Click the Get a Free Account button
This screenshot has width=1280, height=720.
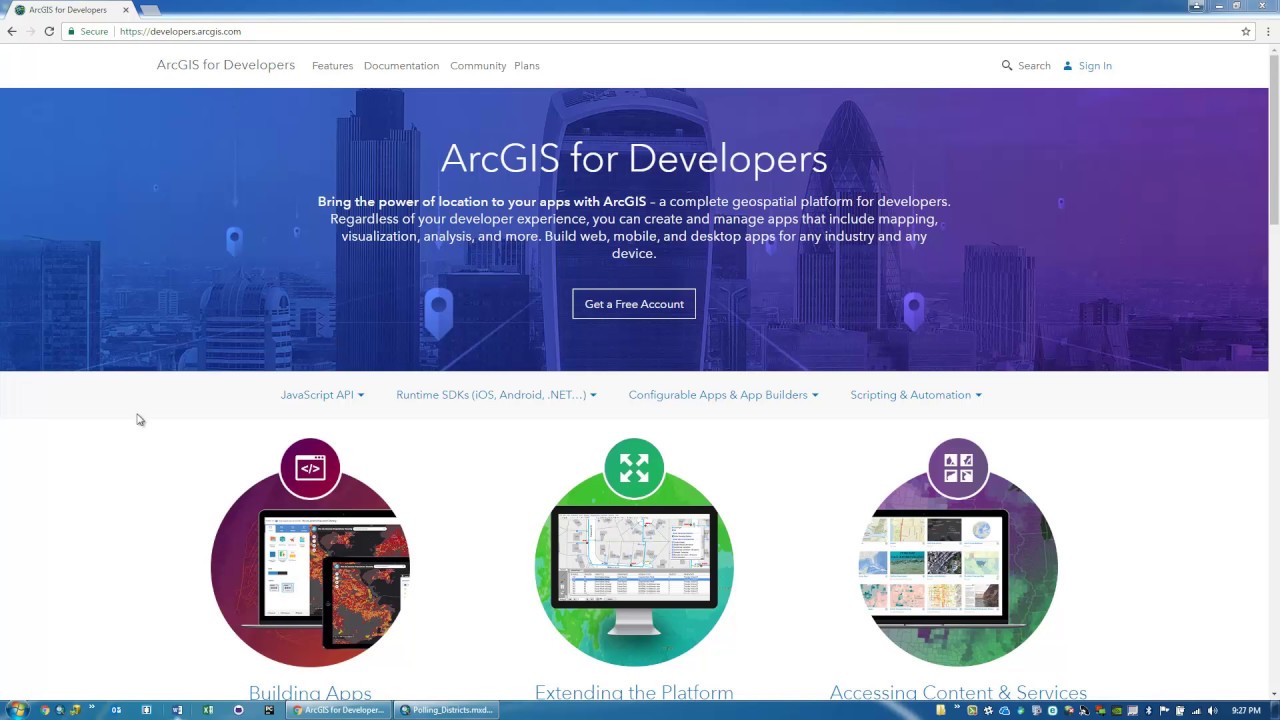(634, 304)
